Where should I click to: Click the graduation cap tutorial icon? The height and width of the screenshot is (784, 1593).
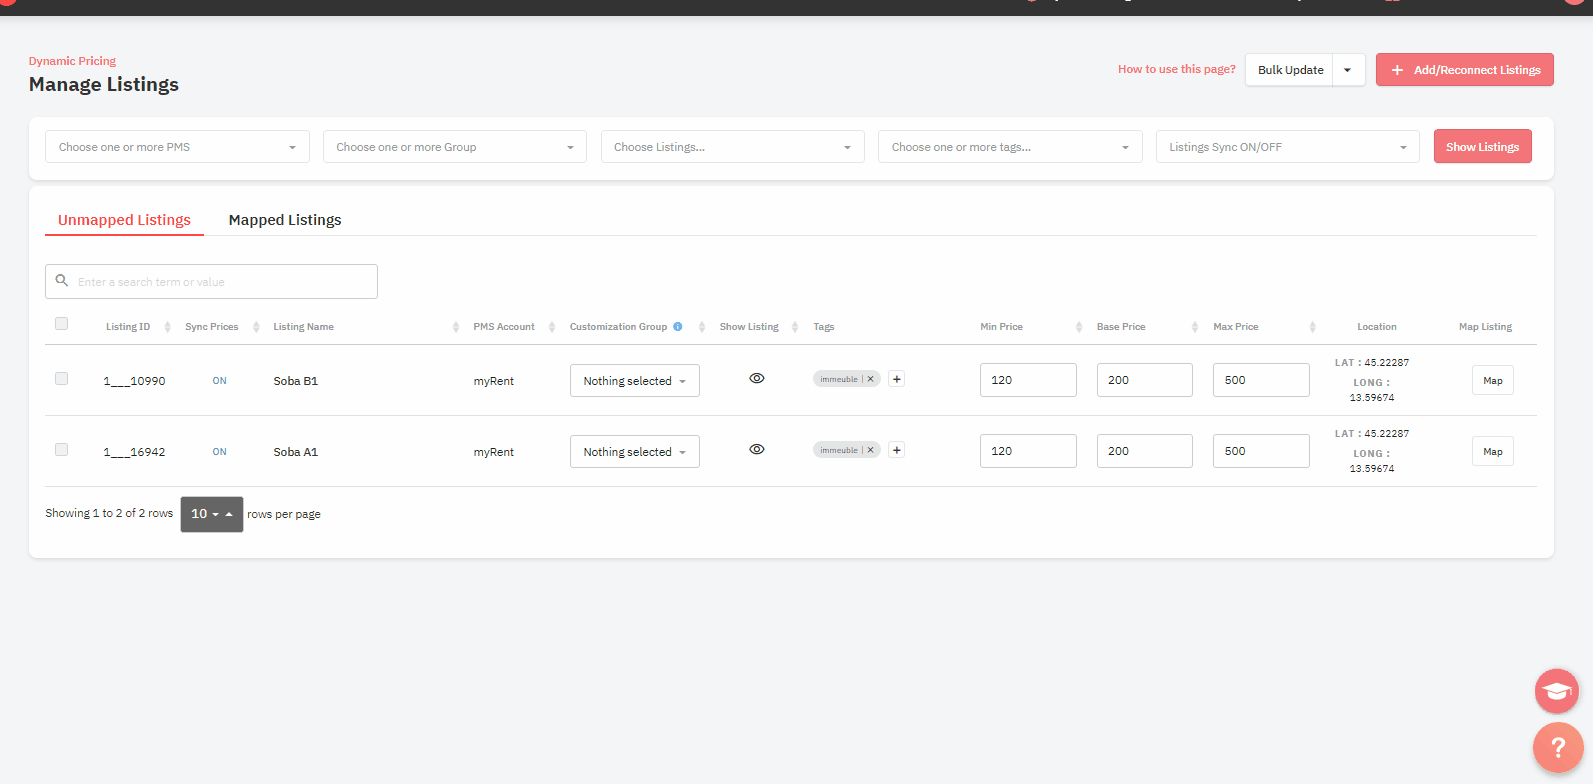(1556, 691)
